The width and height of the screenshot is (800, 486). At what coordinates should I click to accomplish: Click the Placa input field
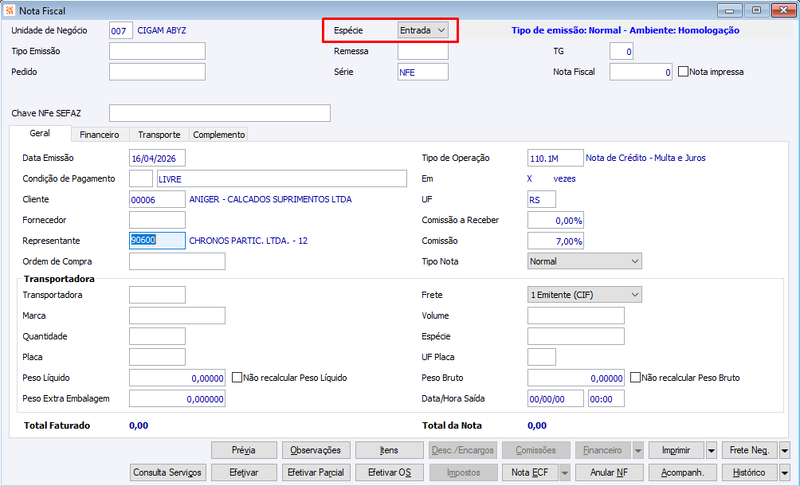click(x=157, y=357)
